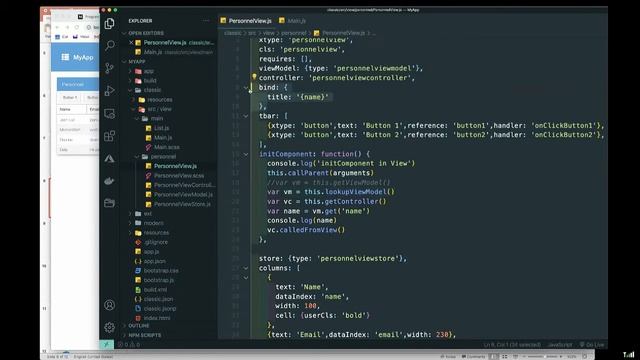Open the Source Control view
Image resolution: width=640 pixels, height=360 pixels.
click(109, 68)
